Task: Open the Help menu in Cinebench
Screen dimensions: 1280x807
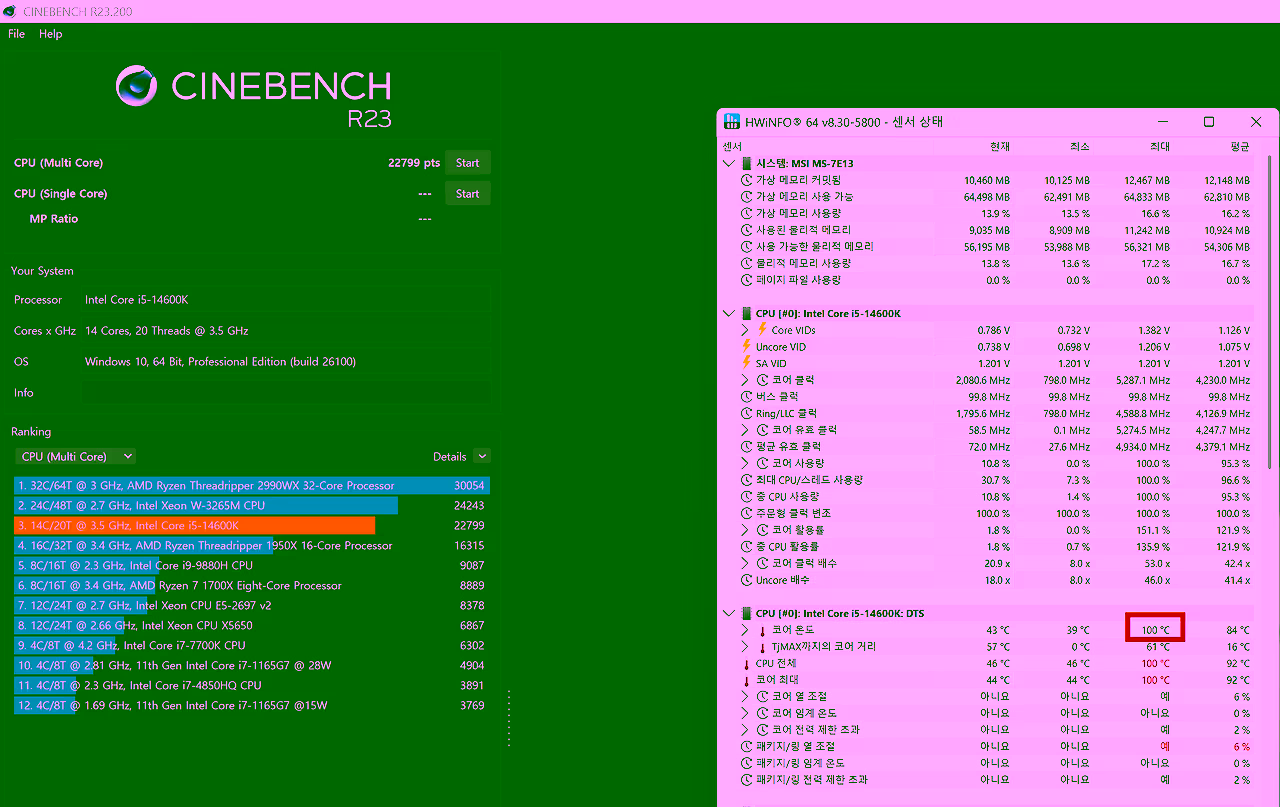Action: click(50, 34)
